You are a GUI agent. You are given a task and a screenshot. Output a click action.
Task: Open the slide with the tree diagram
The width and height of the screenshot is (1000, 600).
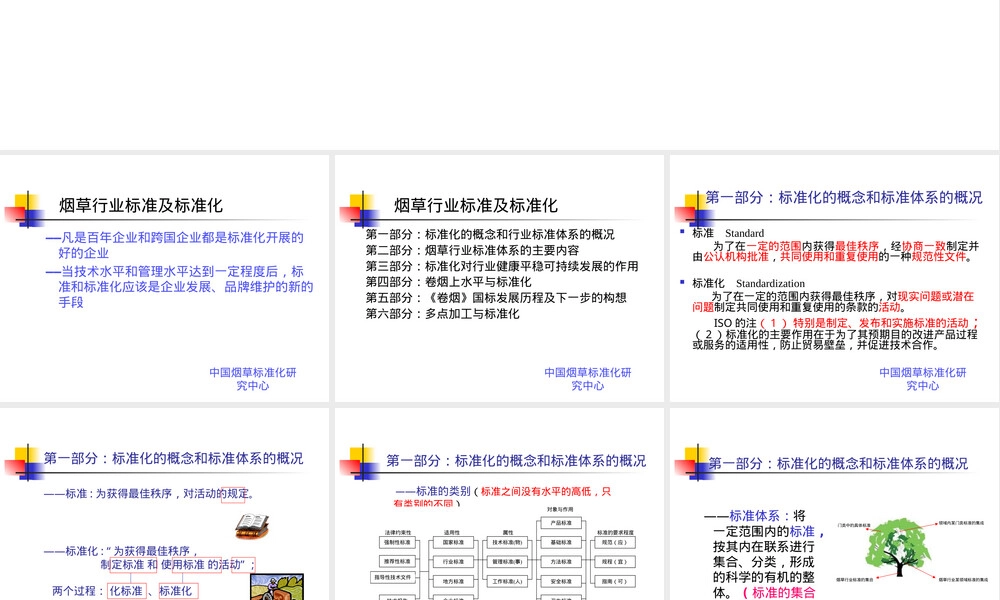[834, 504]
